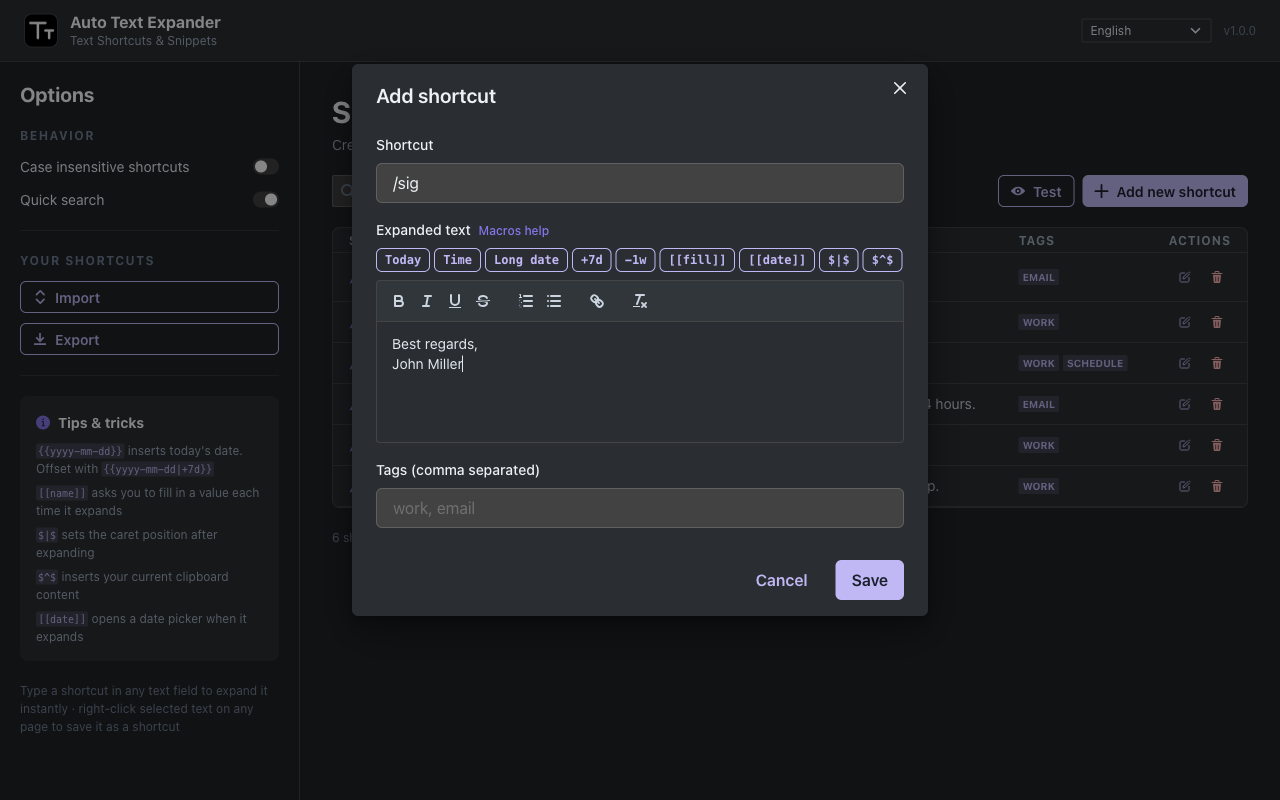Image resolution: width=1280 pixels, height=800 pixels.
Task: Click the Import shortcuts button
Action: point(149,297)
